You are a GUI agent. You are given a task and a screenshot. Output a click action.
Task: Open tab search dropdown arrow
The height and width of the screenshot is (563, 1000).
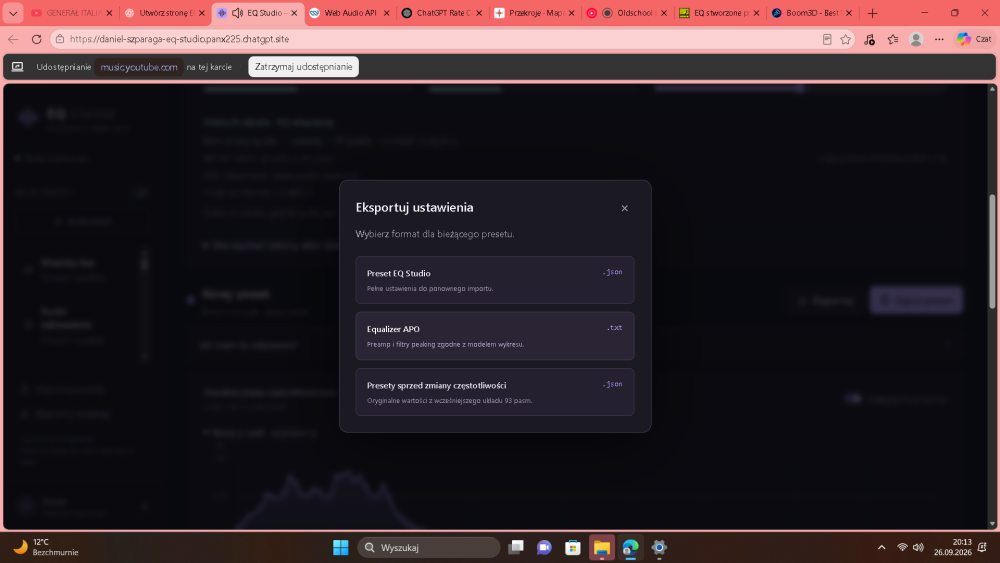[13, 13]
